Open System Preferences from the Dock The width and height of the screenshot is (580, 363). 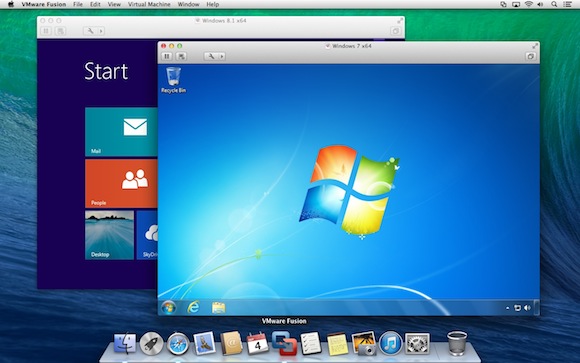[x=417, y=343]
